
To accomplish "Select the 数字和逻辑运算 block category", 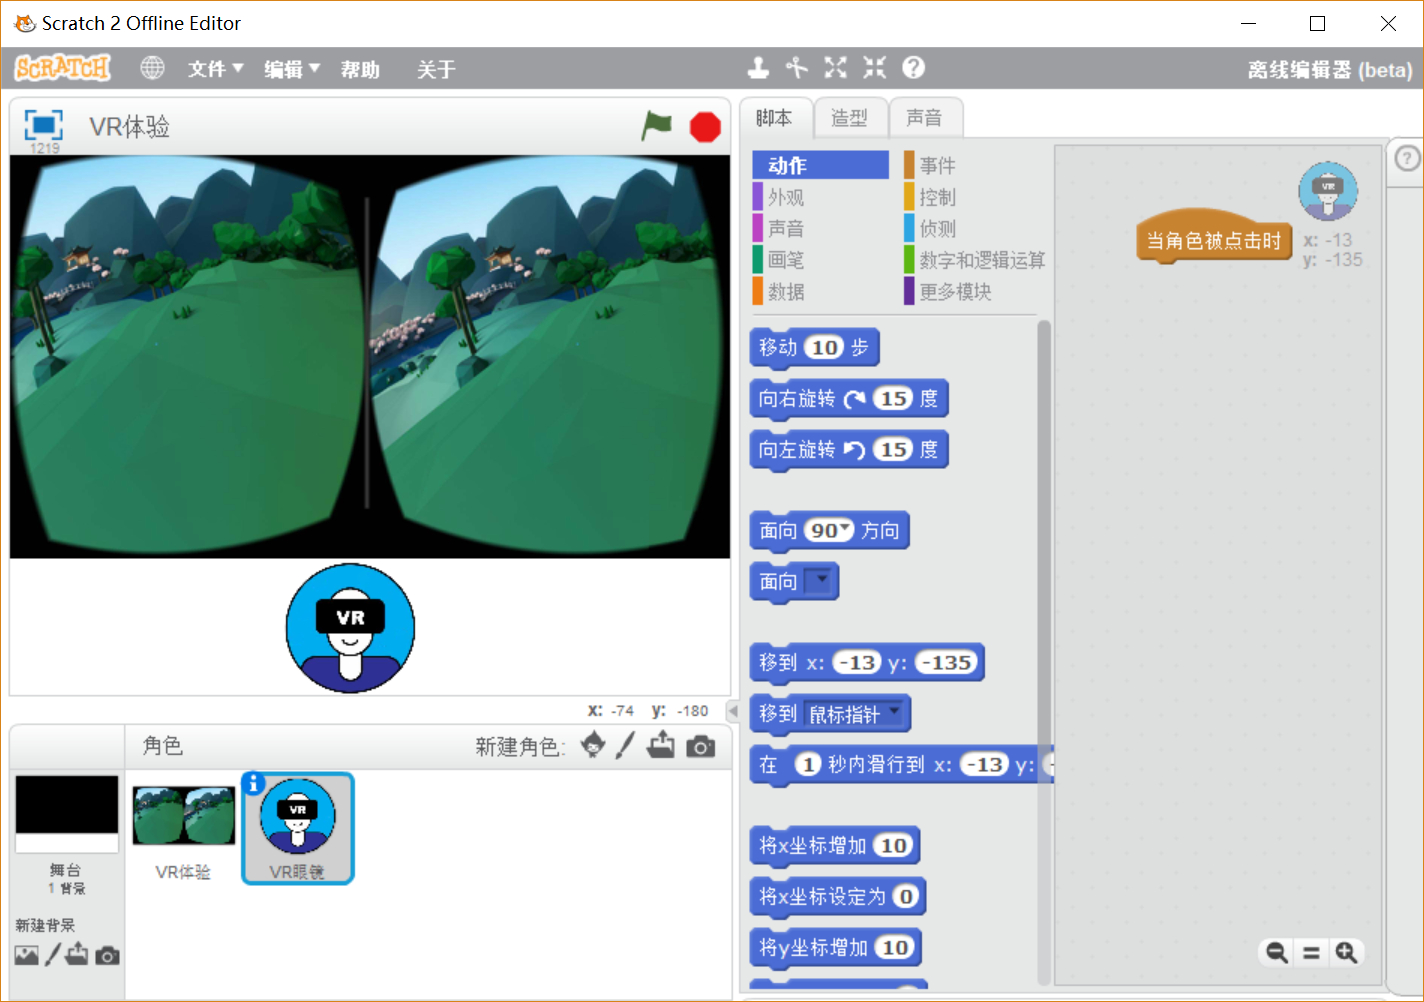I will click(x=974, y=260).
